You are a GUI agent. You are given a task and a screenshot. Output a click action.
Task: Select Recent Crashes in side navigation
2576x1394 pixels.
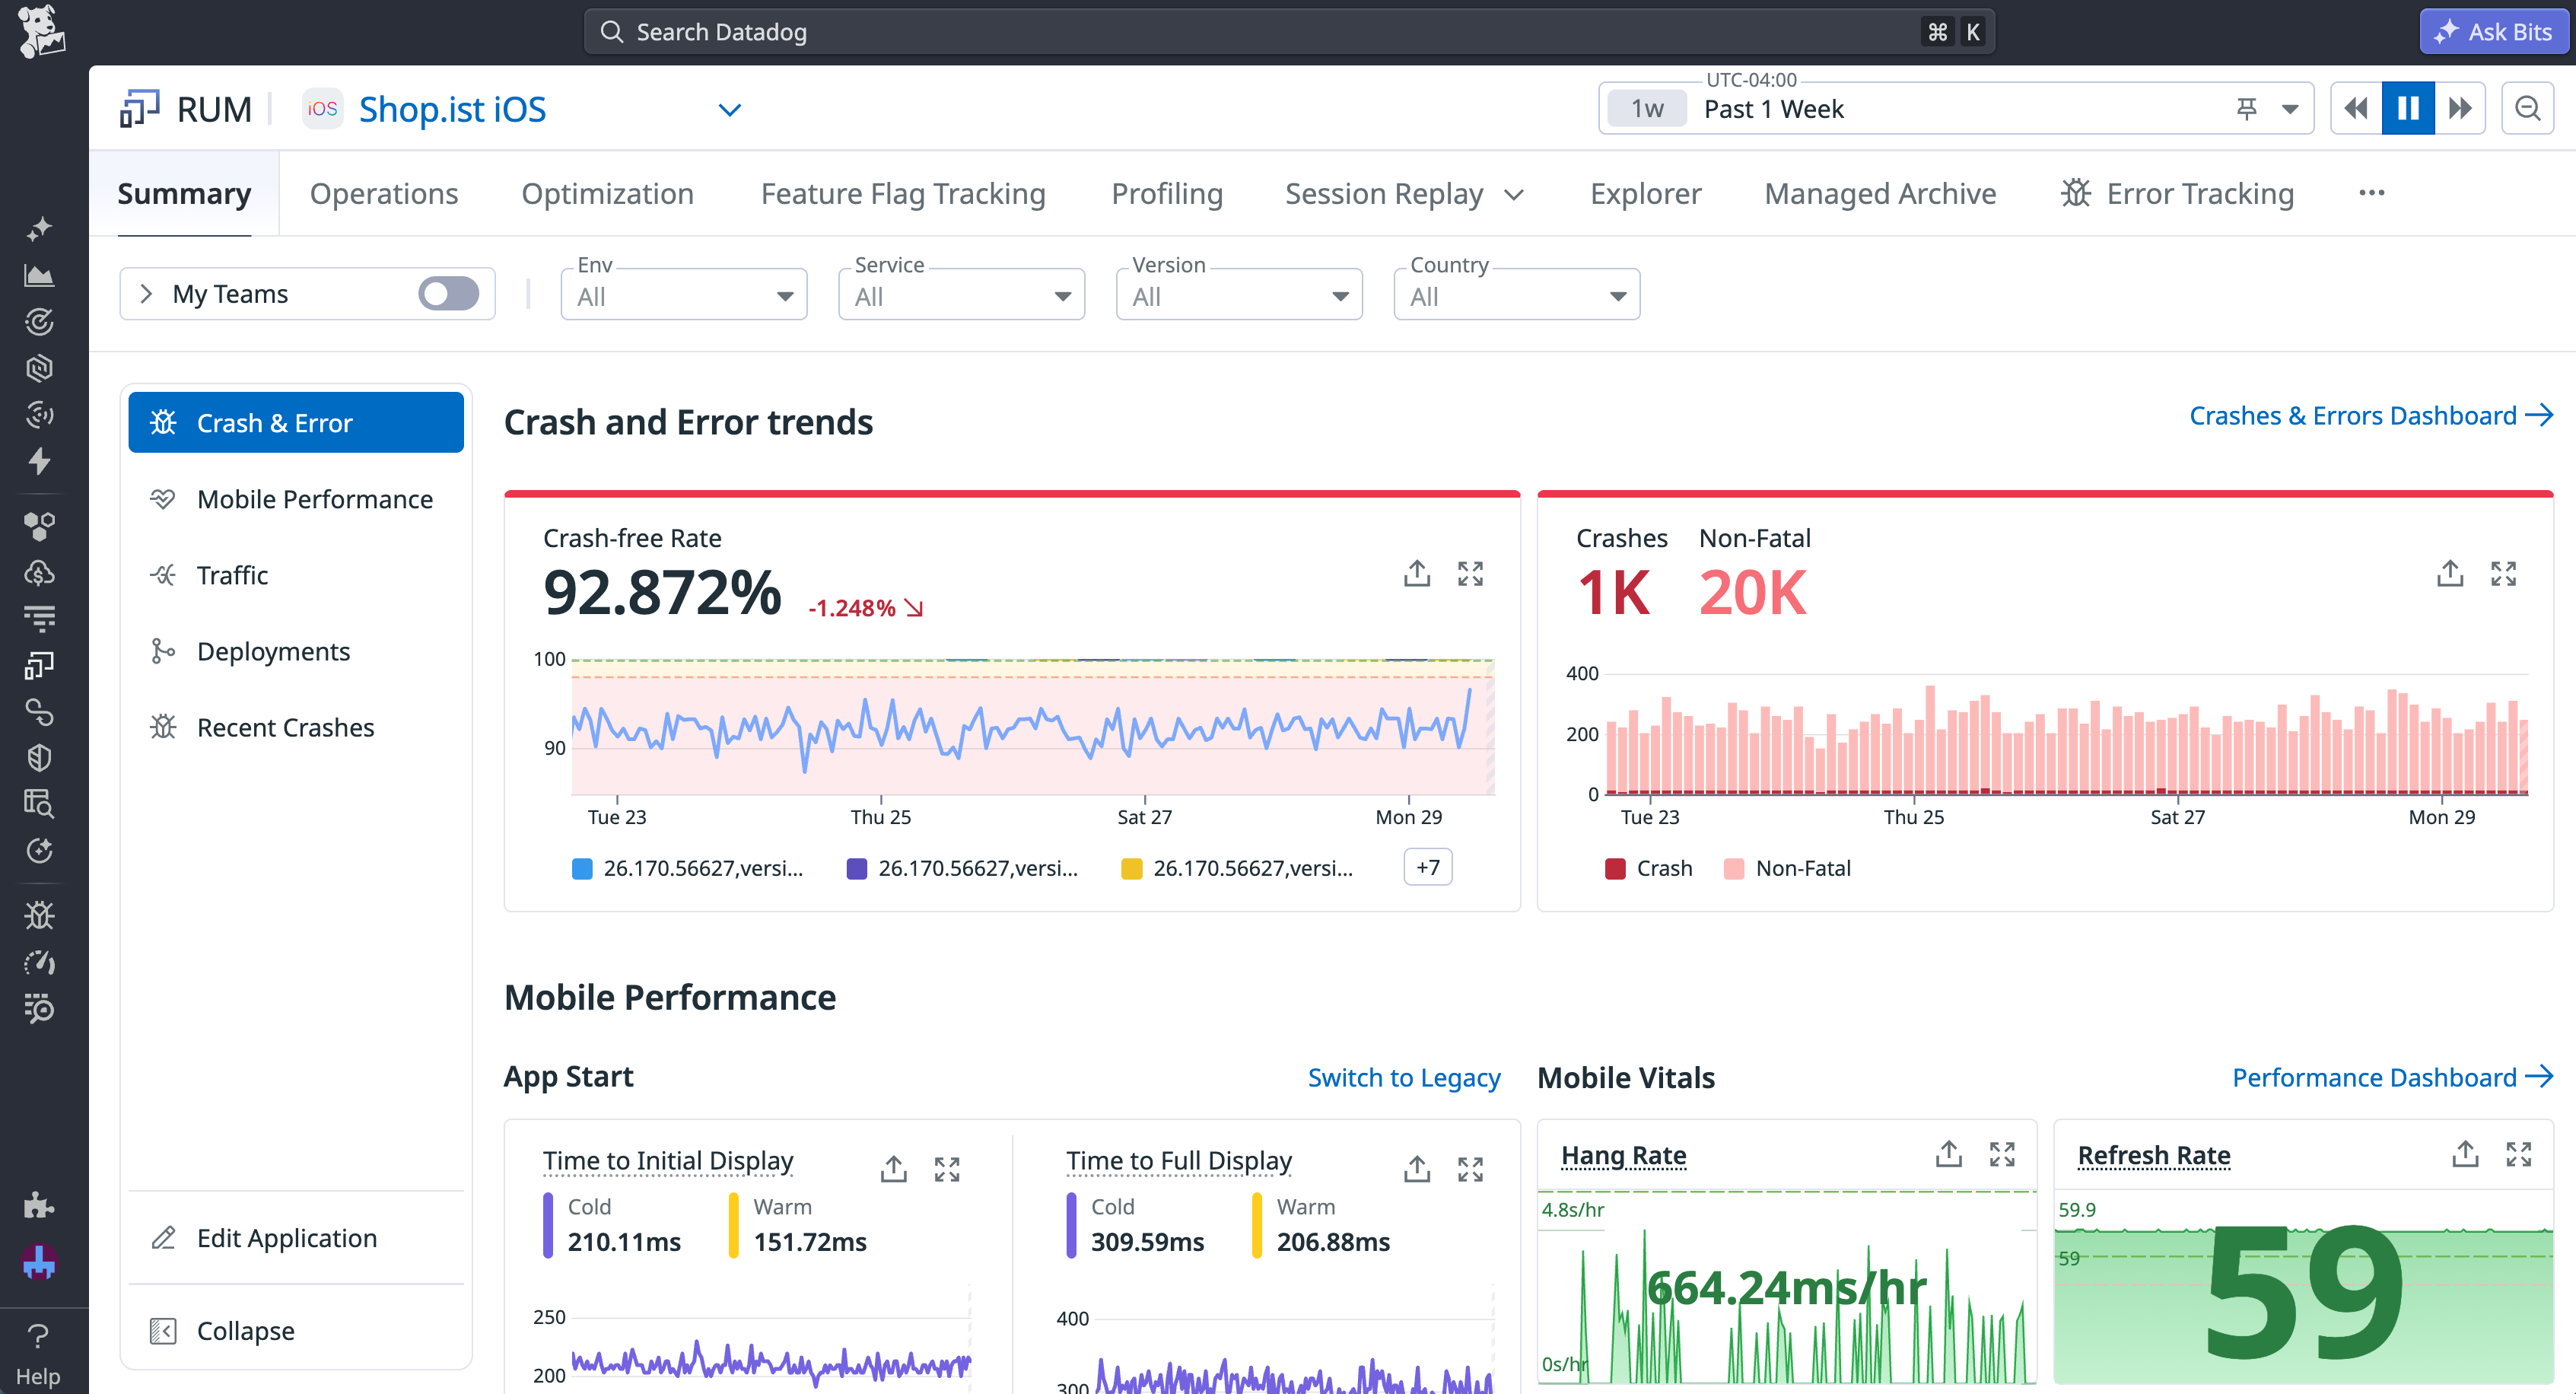(x=296, y=727)
